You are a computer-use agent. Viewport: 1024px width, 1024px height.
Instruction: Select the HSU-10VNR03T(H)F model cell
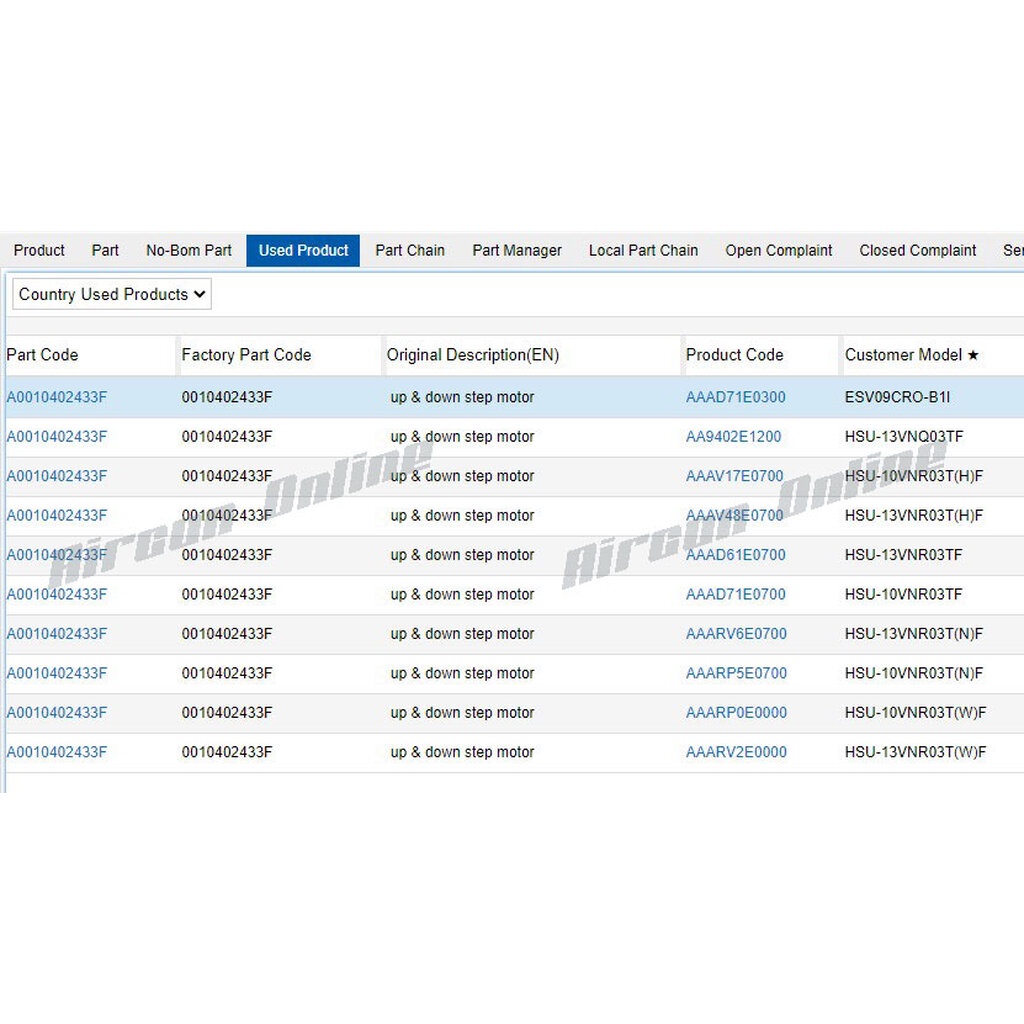[914, 476]
